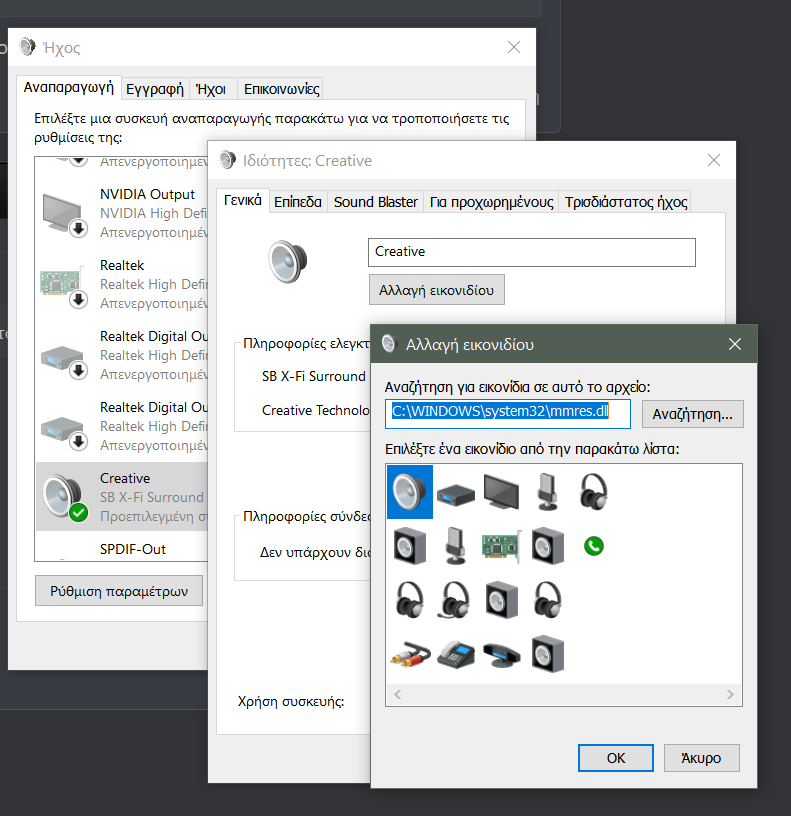
Task: Select the round loudspeaker icon highlighted in blue
Action: click(x=408, y=491)
